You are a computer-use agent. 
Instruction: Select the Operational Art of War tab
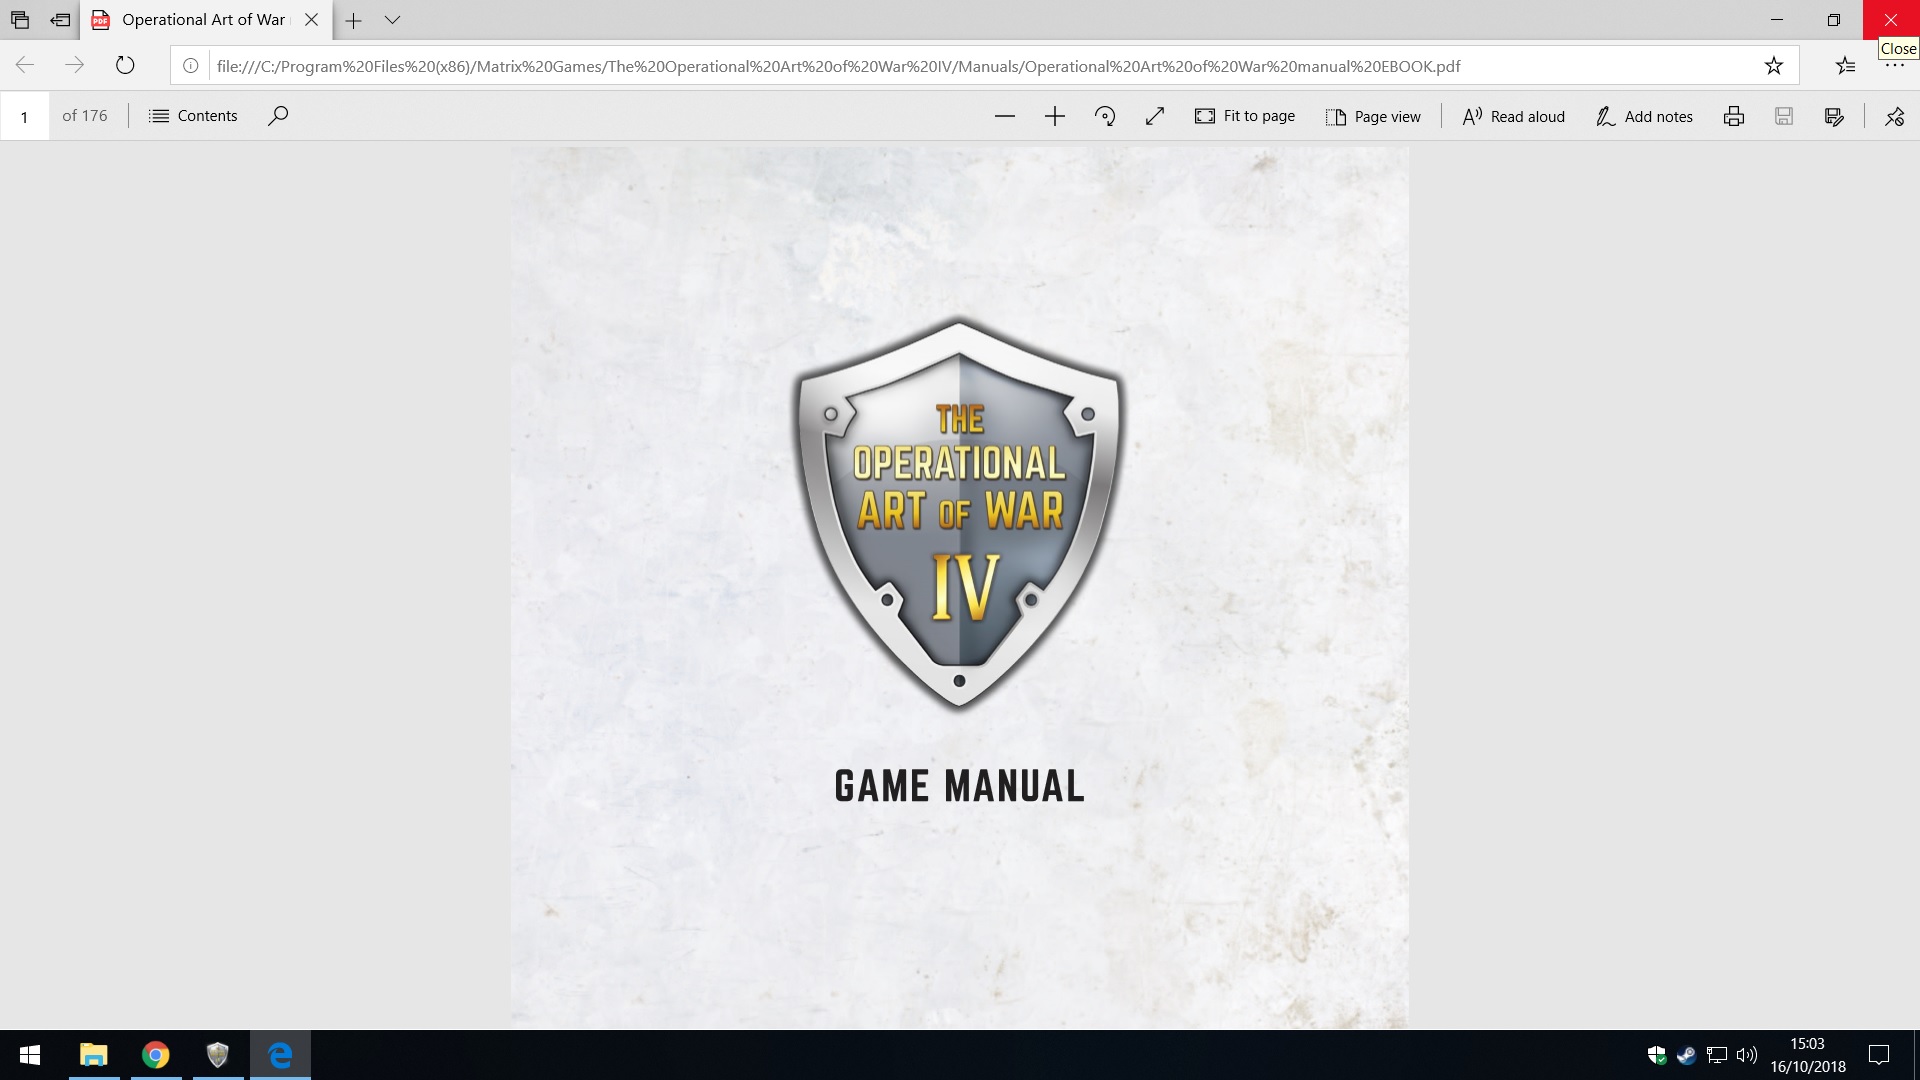tap(205, 20)
